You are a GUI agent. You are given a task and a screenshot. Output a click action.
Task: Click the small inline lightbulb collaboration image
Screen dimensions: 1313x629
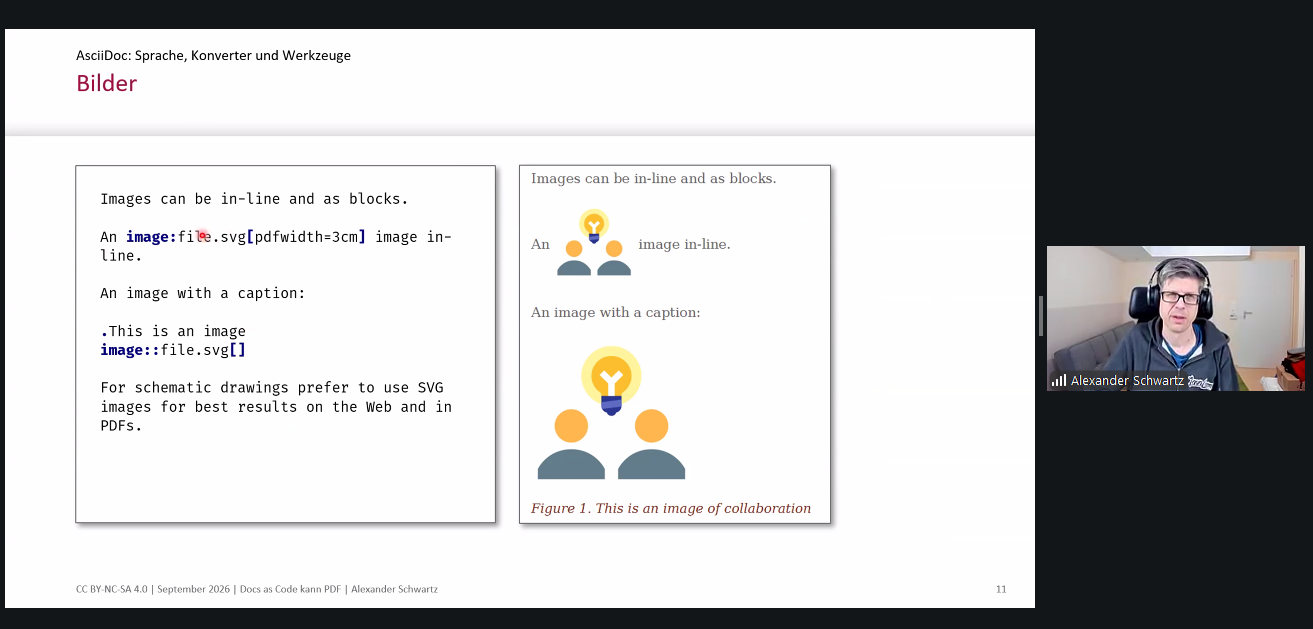(594, 242)
